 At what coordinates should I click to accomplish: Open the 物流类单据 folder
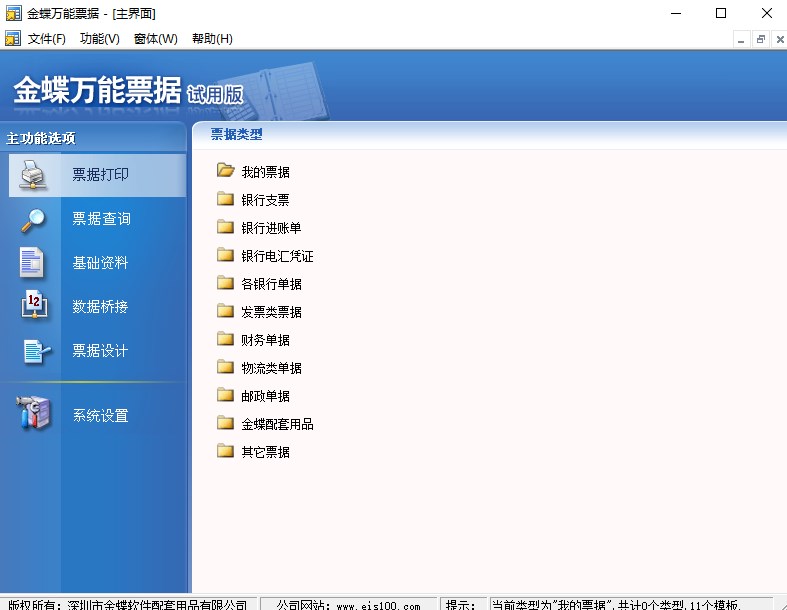point(271,368)
